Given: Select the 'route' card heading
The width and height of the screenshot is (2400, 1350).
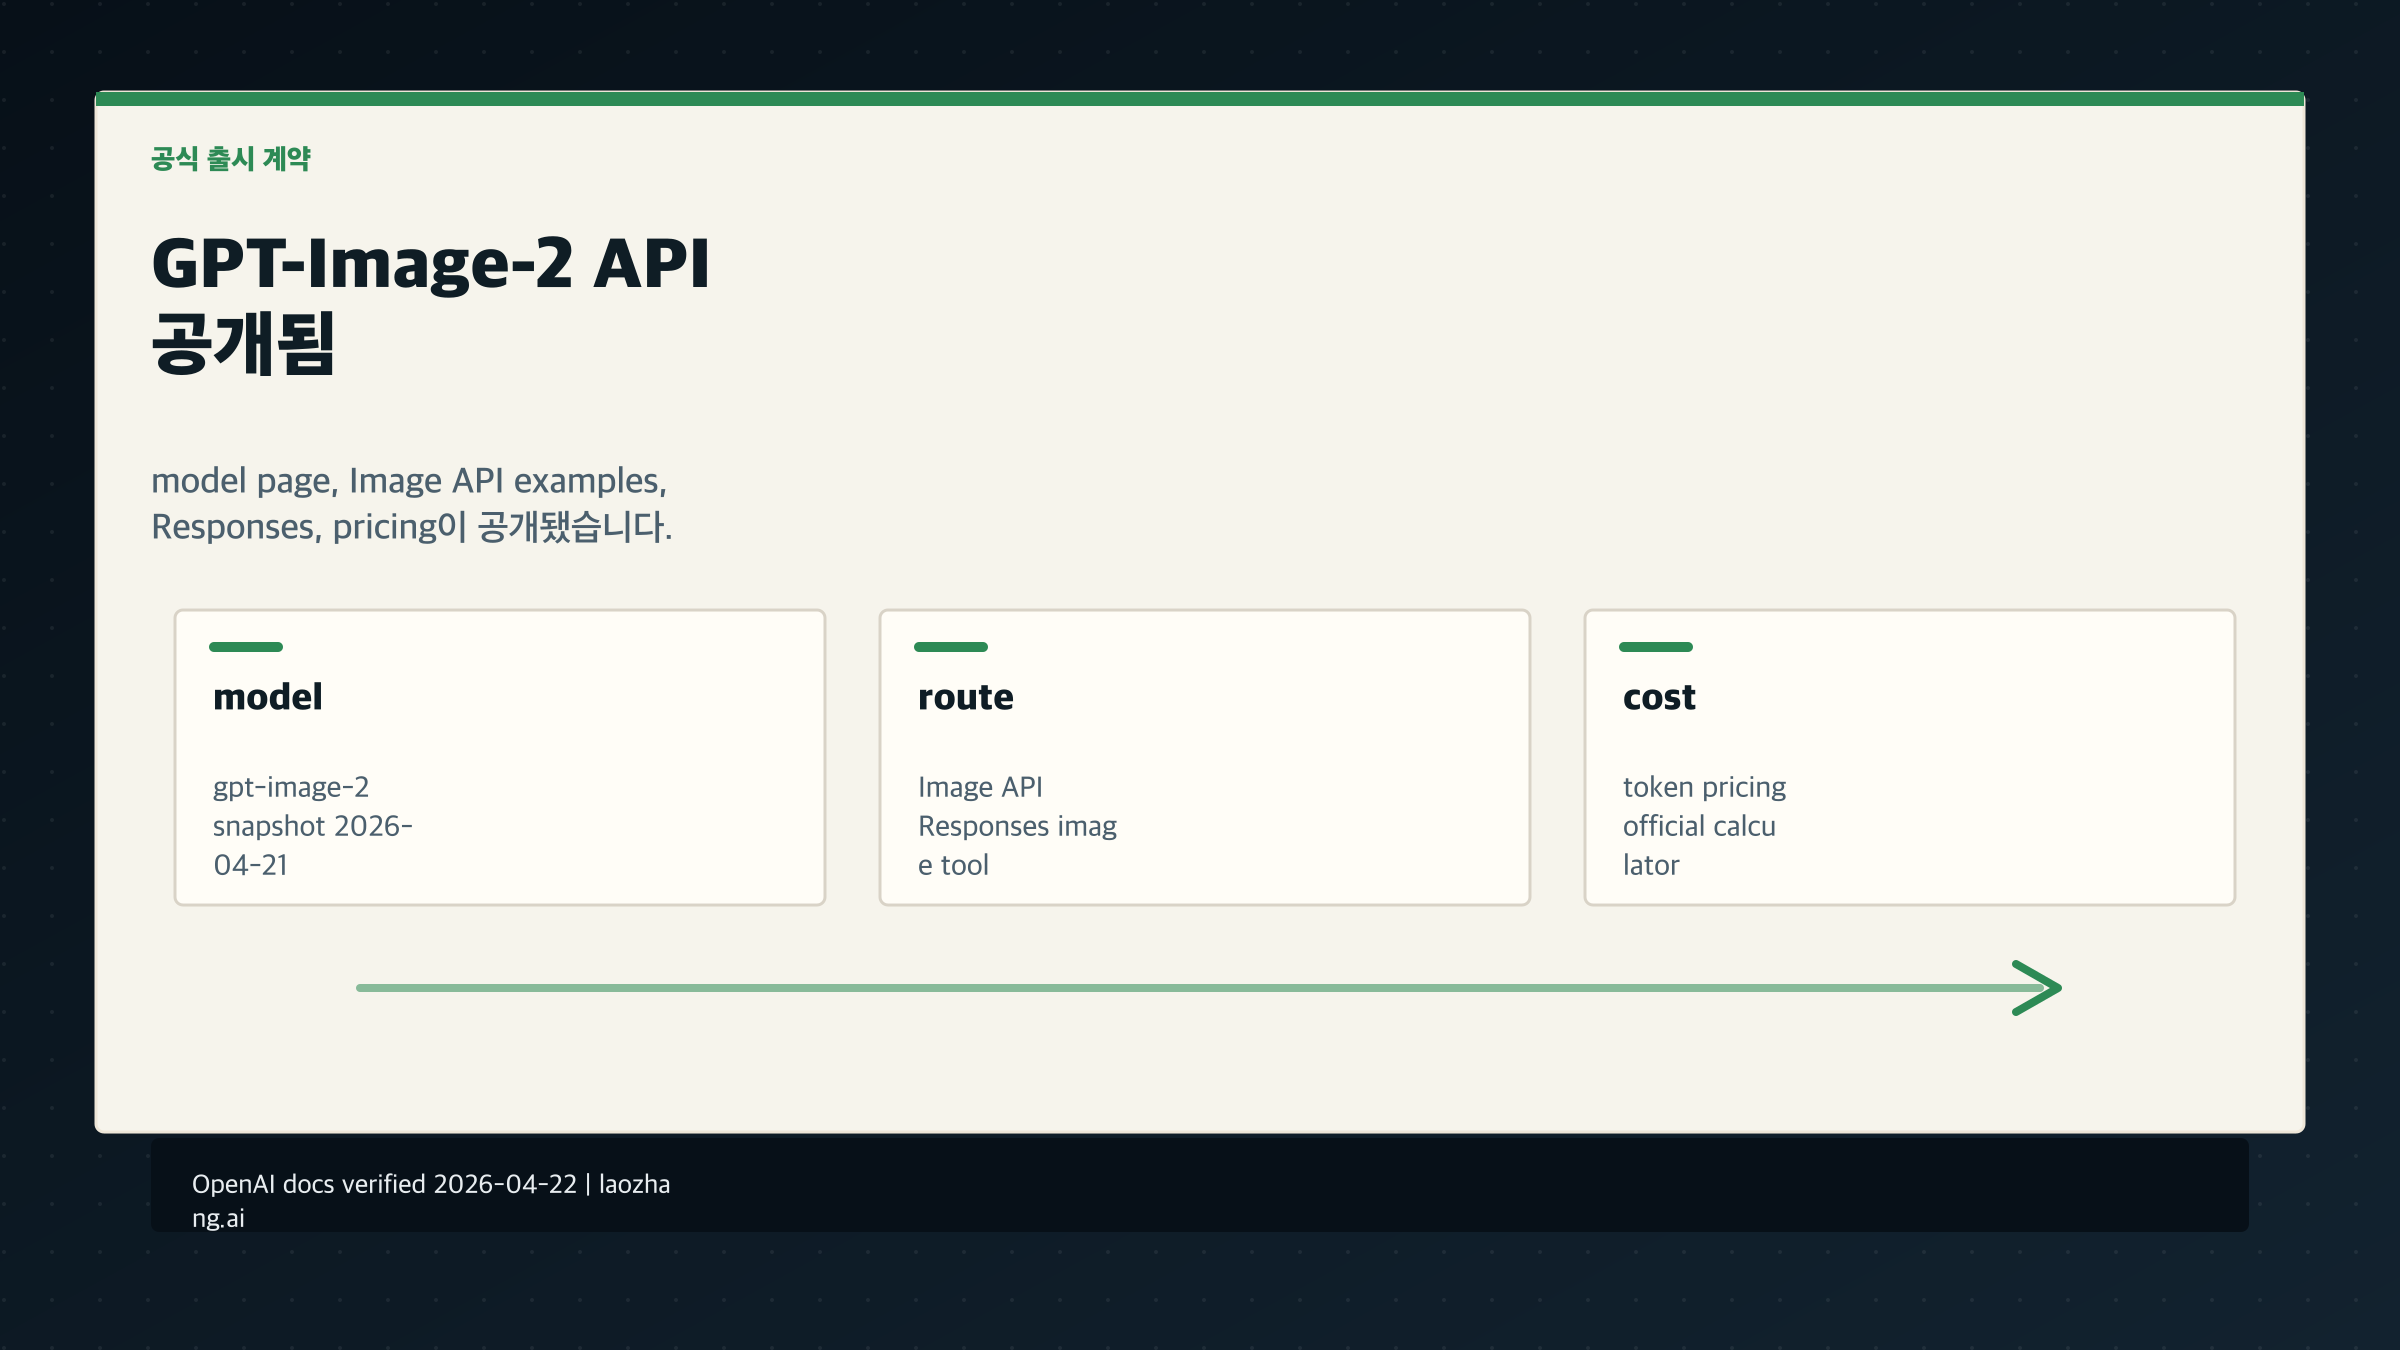Looking at the screenshot, I should (965, 697).
